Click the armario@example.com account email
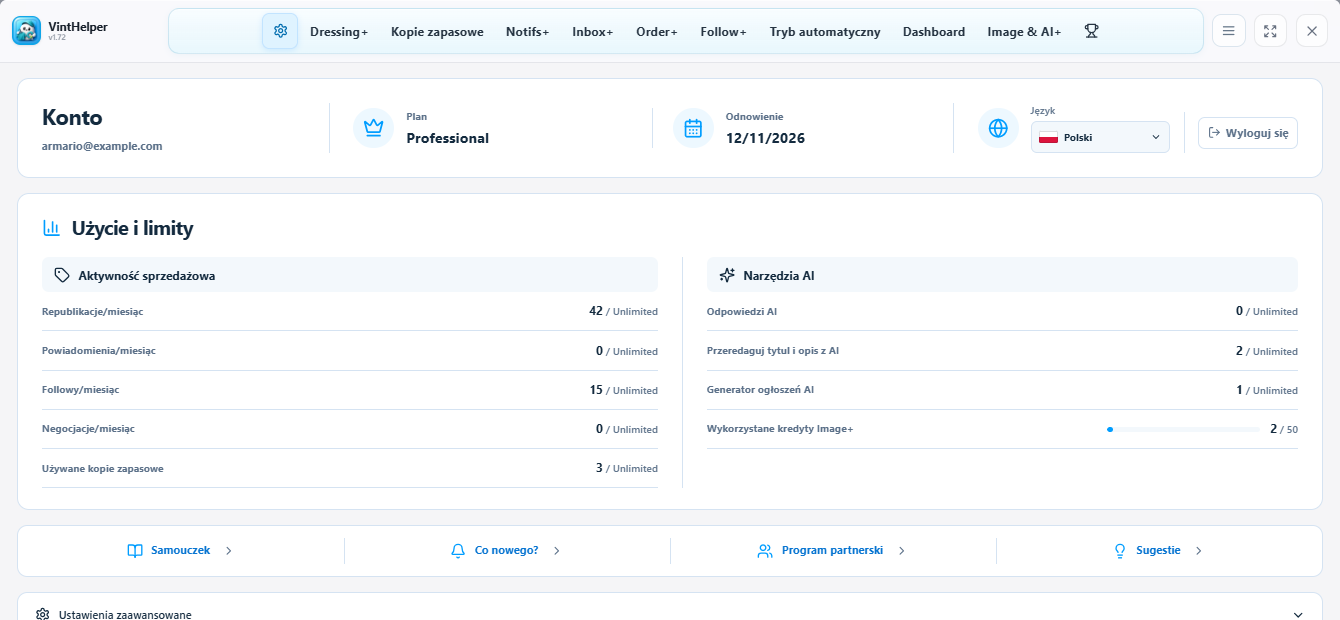This screenshot has height=620, width=1340. 102,146
